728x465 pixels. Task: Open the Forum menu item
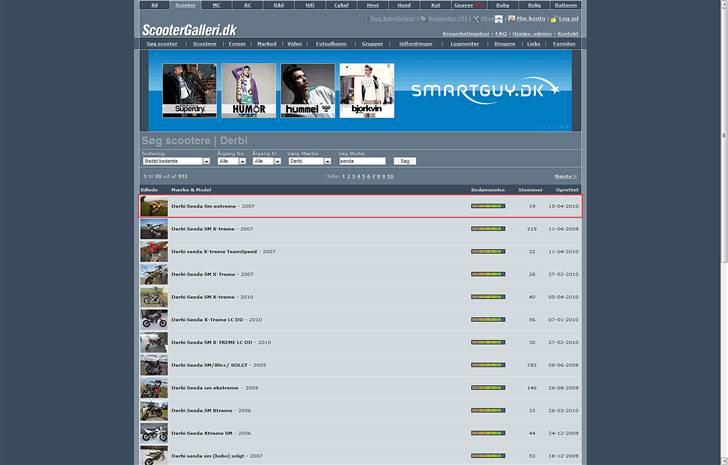coord(237,44)
